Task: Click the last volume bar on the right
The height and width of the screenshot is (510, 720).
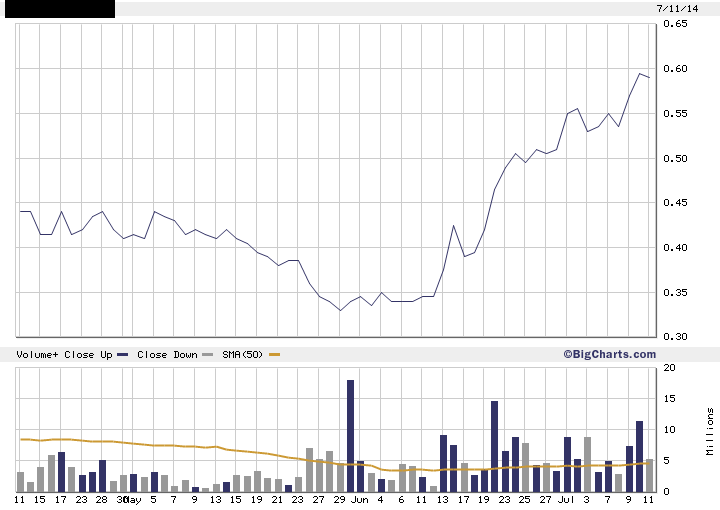Action: coord(649,475)
